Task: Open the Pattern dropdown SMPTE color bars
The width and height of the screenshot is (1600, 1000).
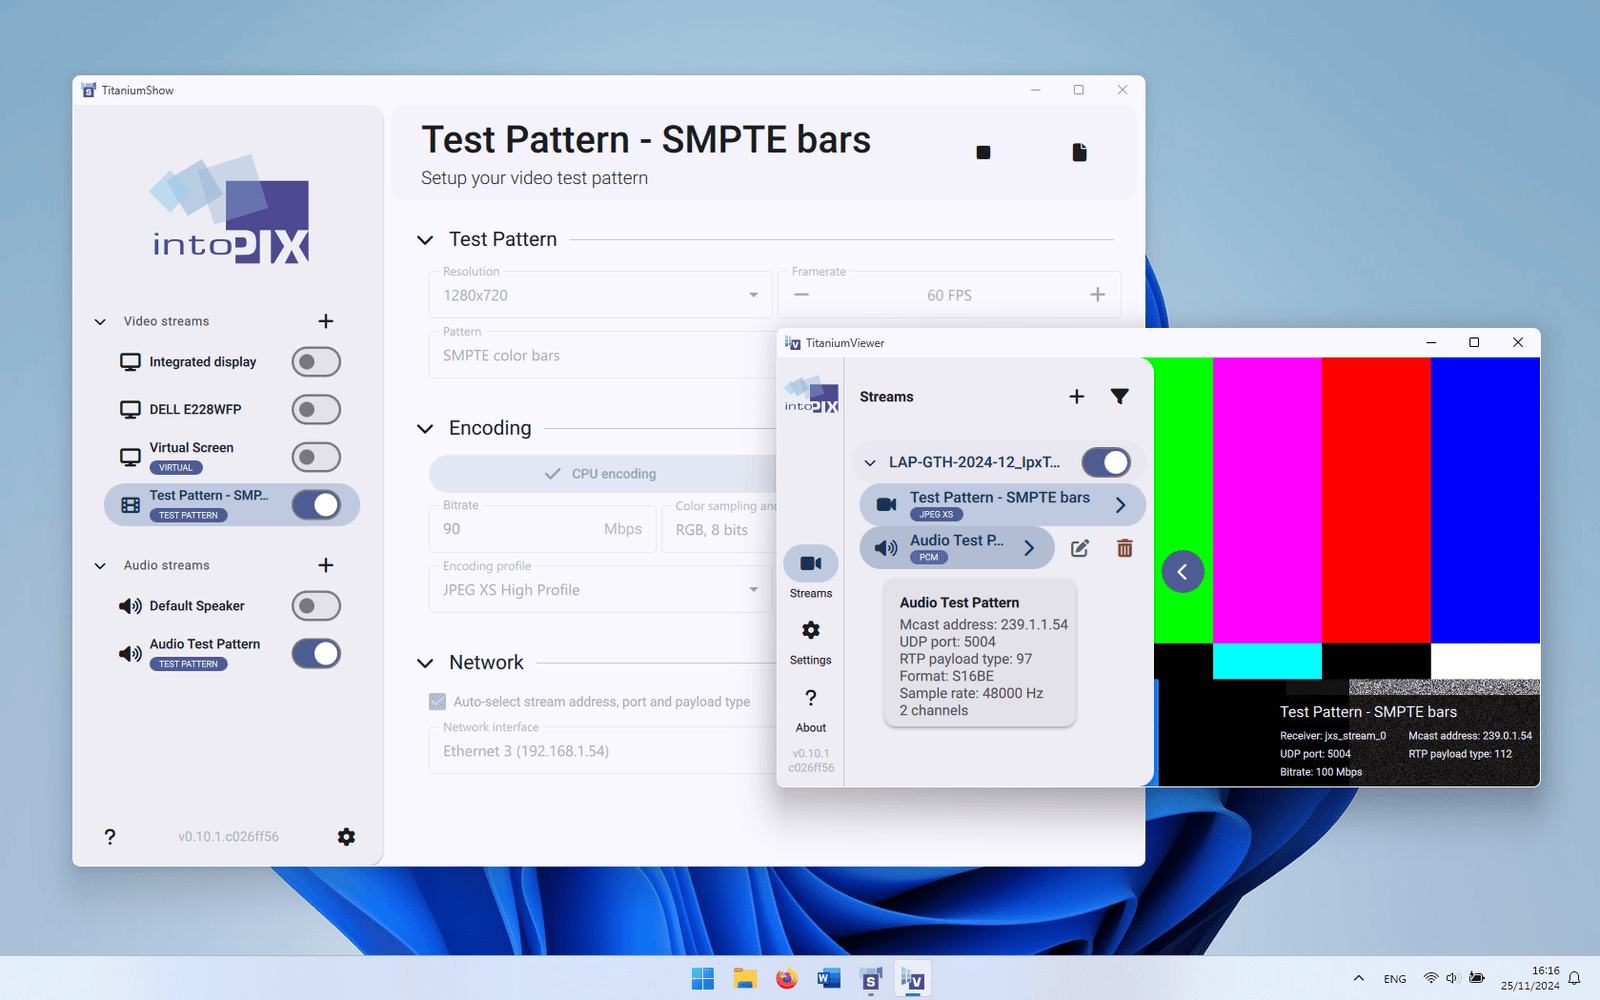Action: coord(603,355)
